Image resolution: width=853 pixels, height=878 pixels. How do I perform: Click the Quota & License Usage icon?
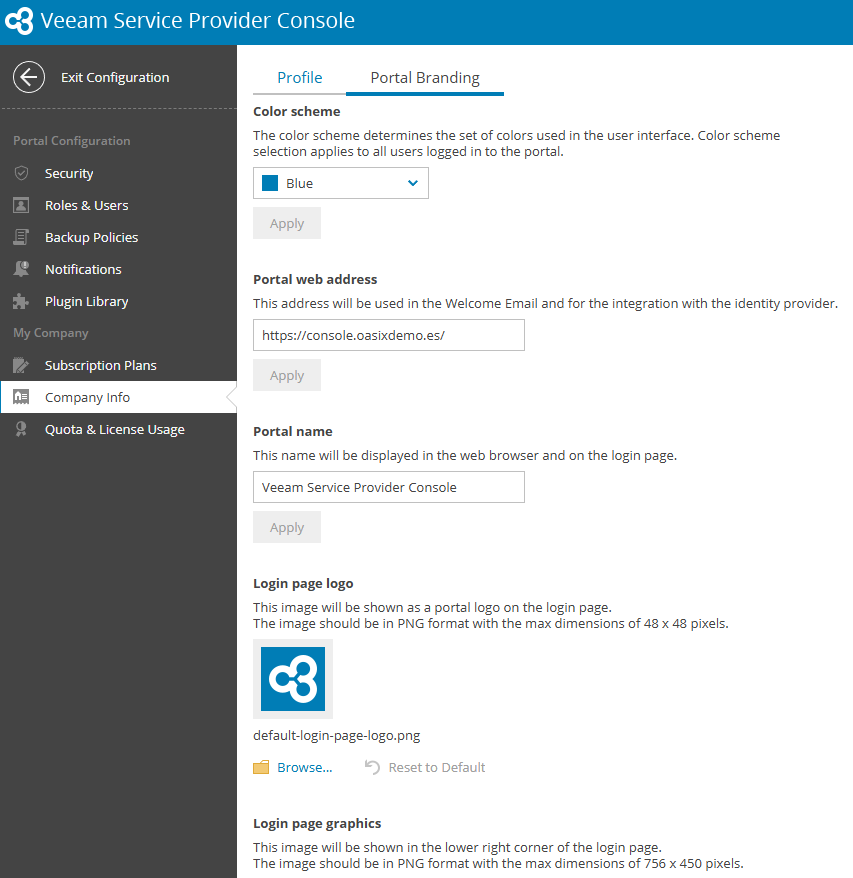tap(21, 429)
